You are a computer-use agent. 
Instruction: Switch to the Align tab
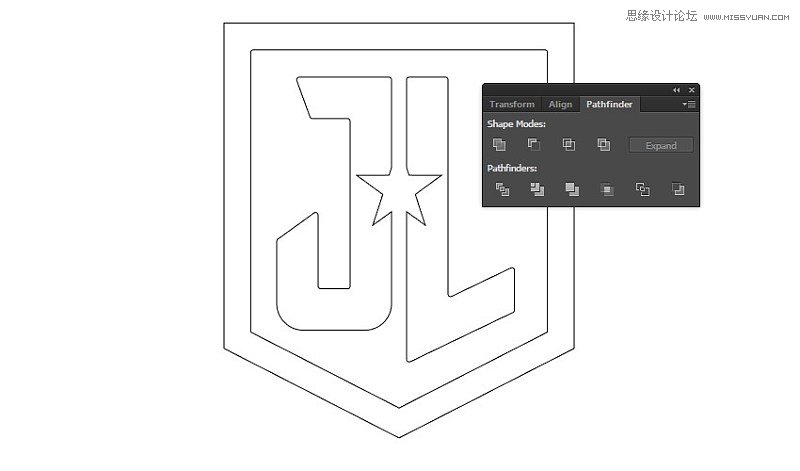point(560,104)
